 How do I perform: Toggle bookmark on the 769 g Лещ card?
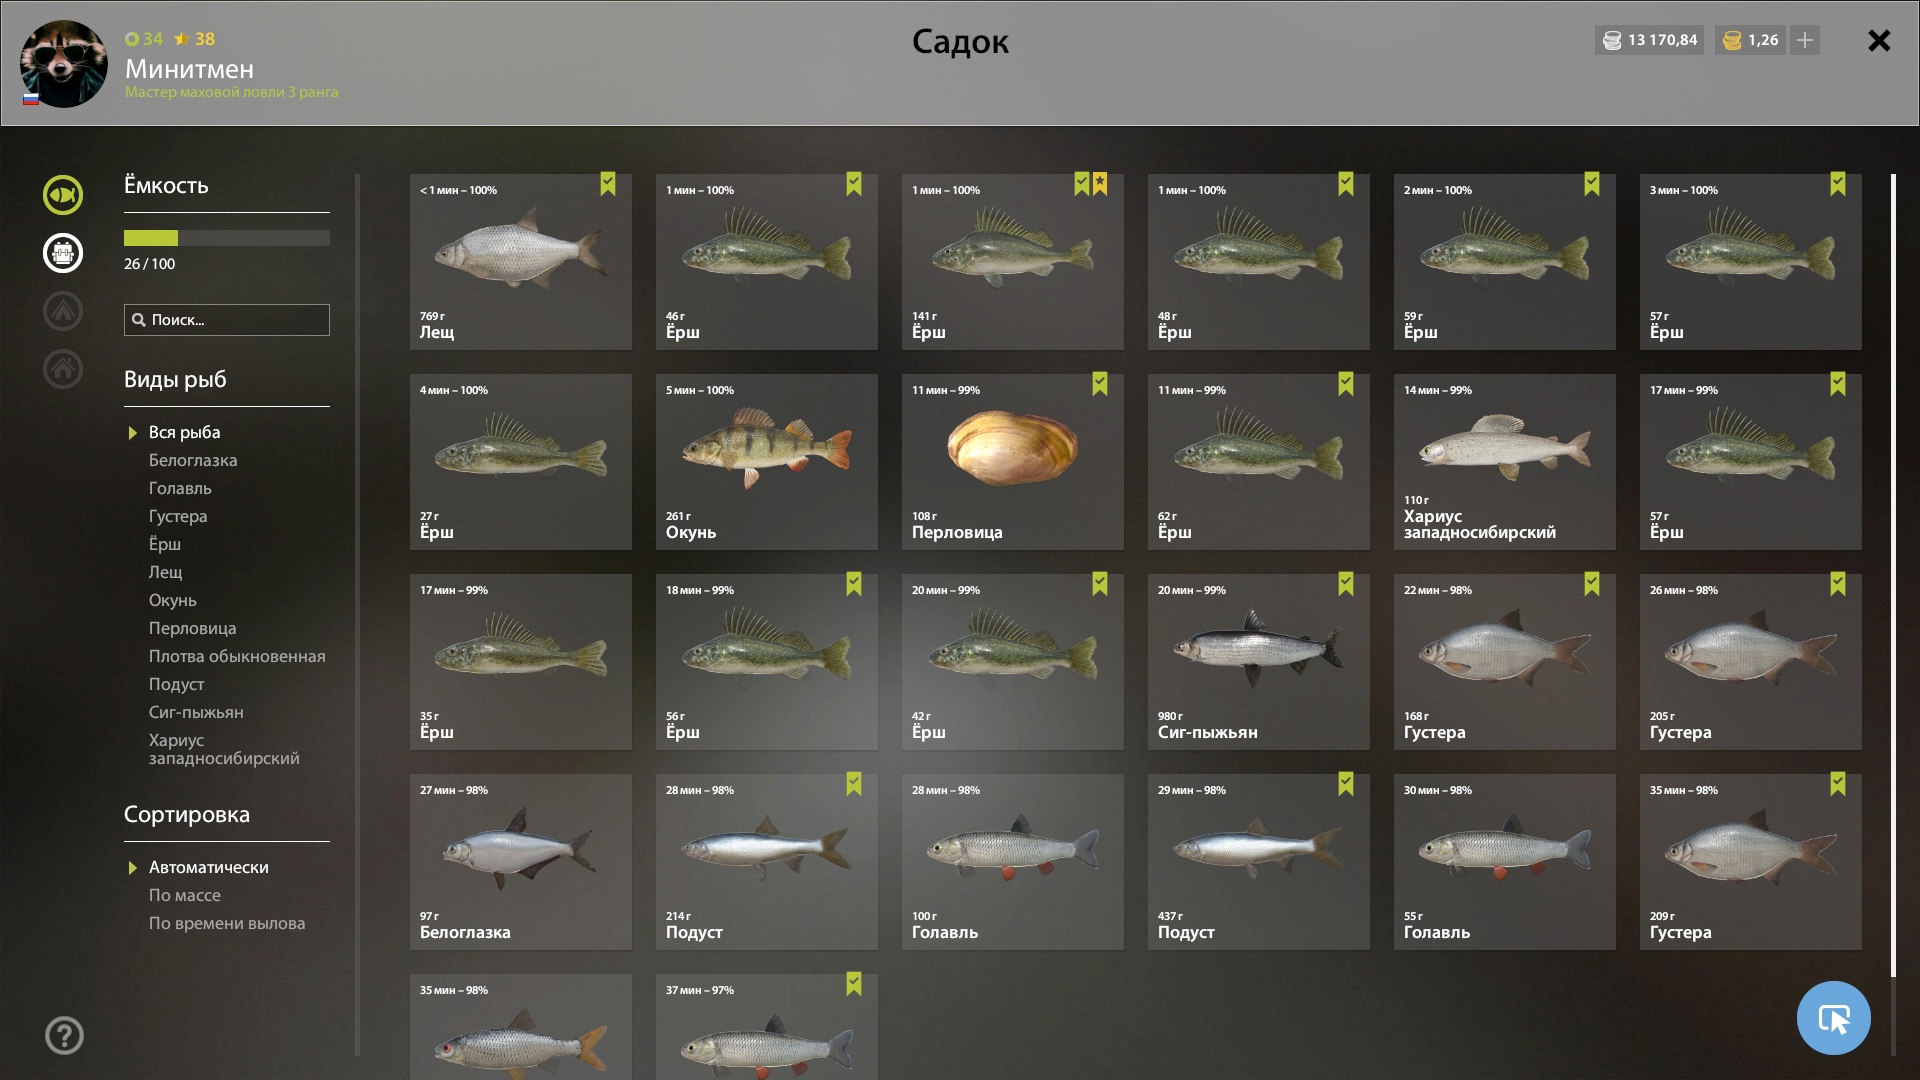click(608, 184)
